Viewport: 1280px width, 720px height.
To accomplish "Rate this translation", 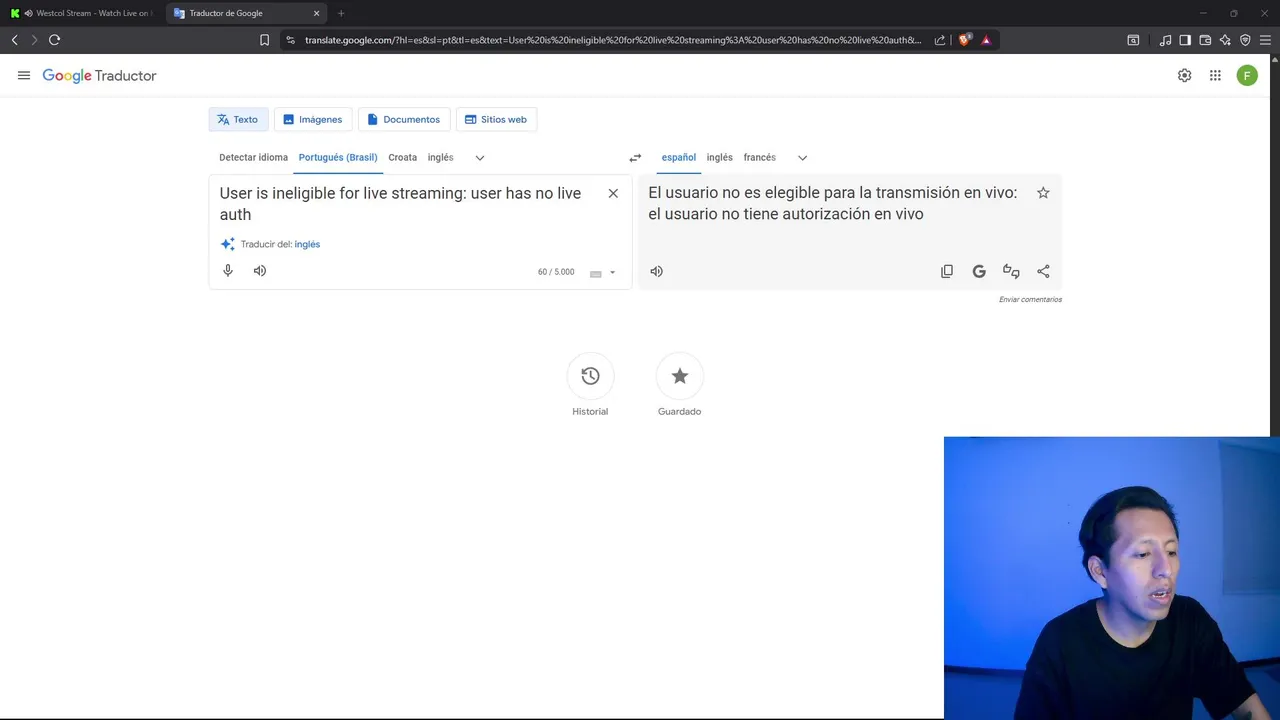I will click(x=1011, y=271).
